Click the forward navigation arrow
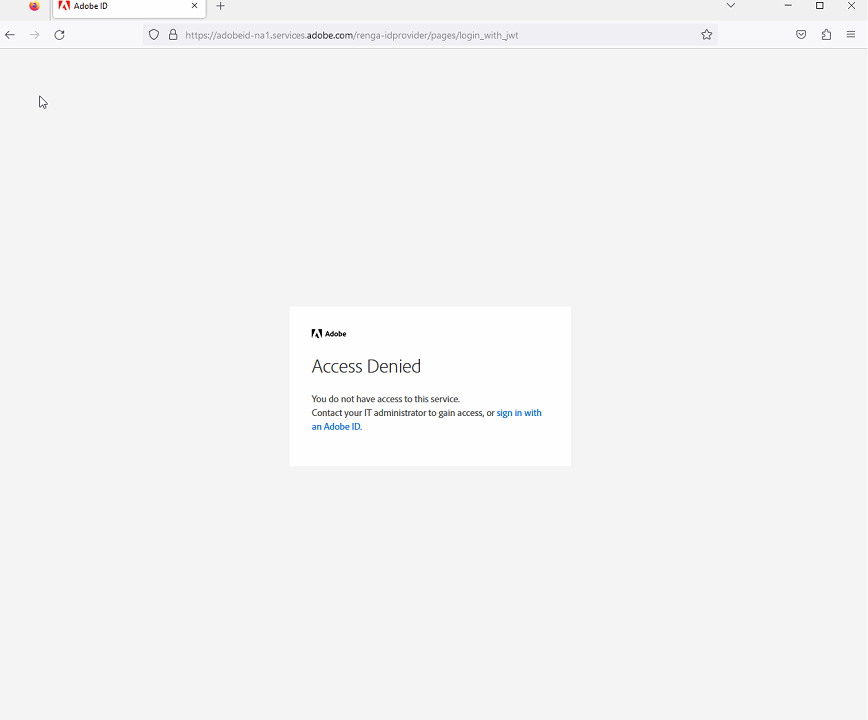Screen dimensions: 868x720 click(x=34, y=35)
